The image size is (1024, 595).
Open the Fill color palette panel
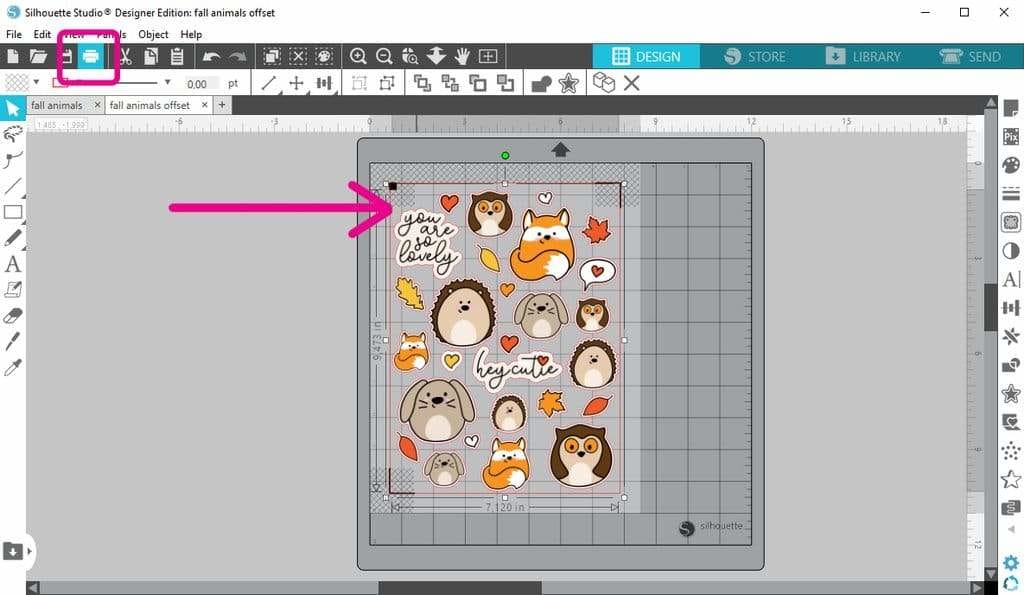coord(1010,164)
